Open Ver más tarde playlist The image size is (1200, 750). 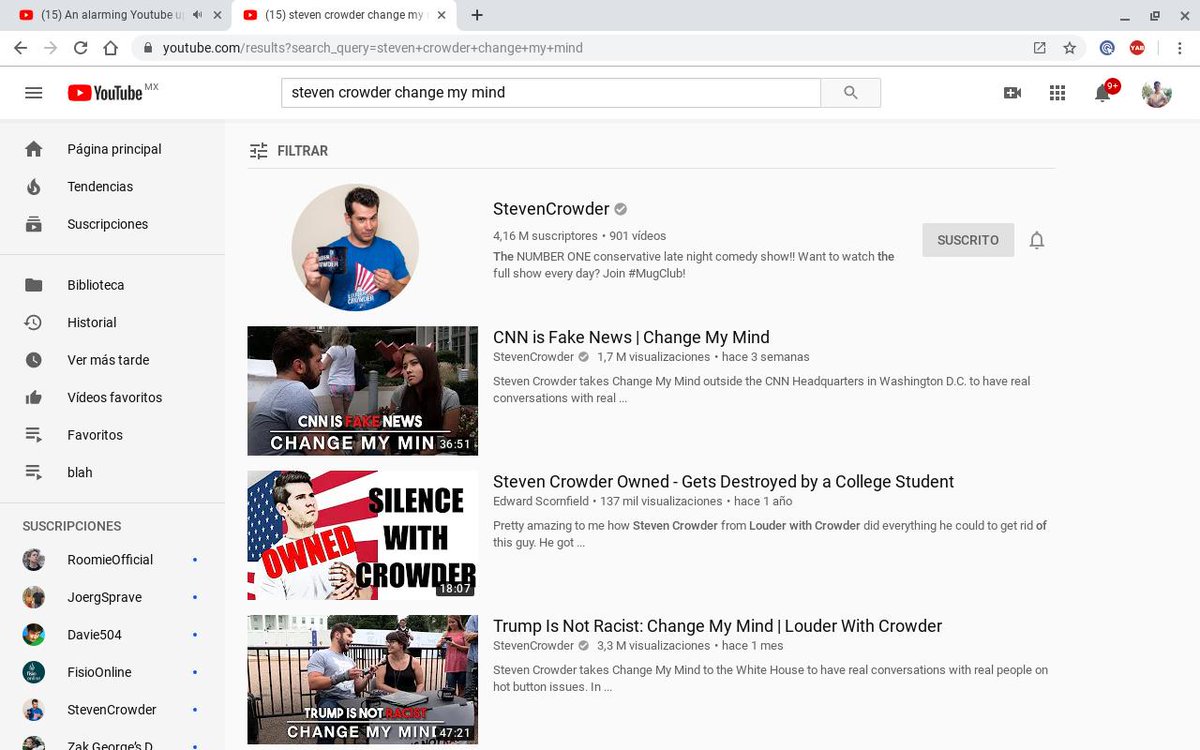click(112, 360)
